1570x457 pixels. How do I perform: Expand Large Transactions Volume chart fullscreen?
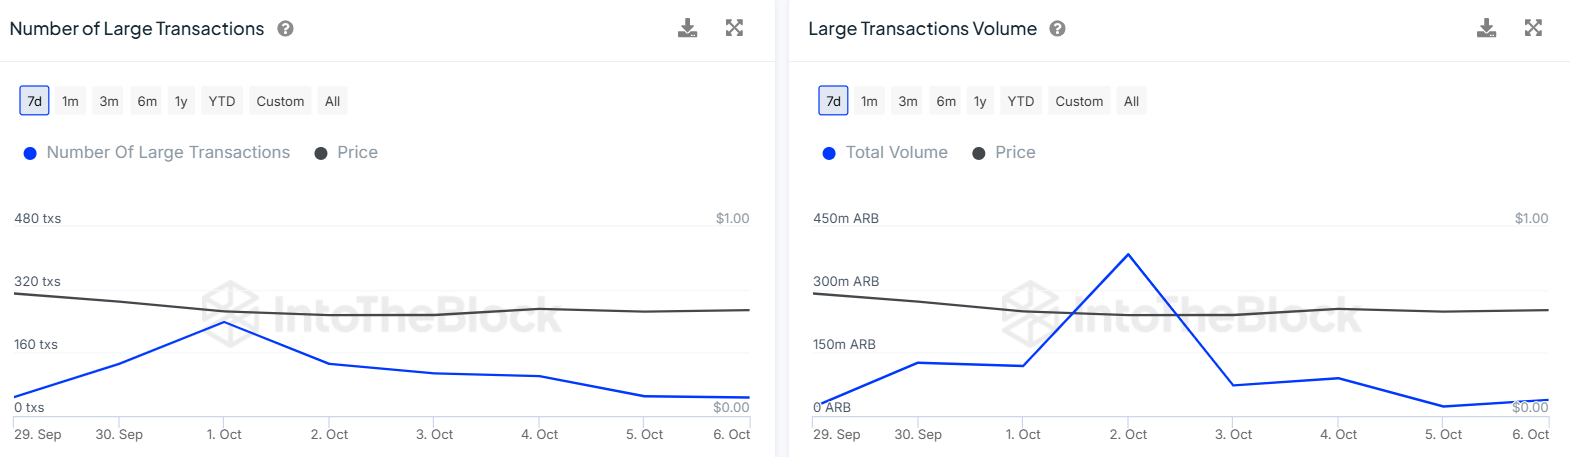[x=1533, y=28]
